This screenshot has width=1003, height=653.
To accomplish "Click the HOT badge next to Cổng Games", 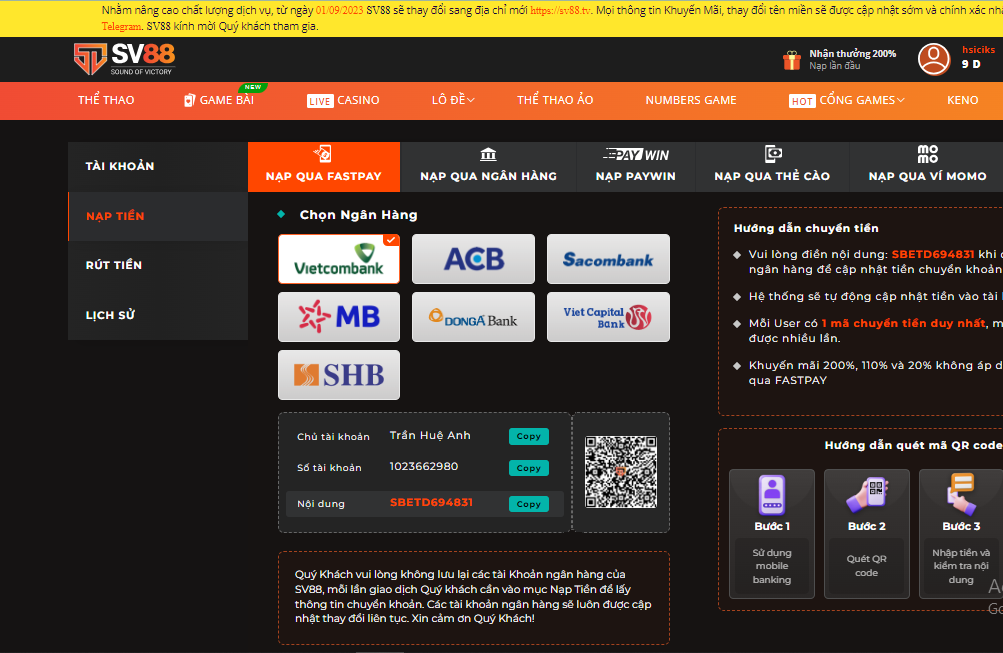I will pos(802,101).
